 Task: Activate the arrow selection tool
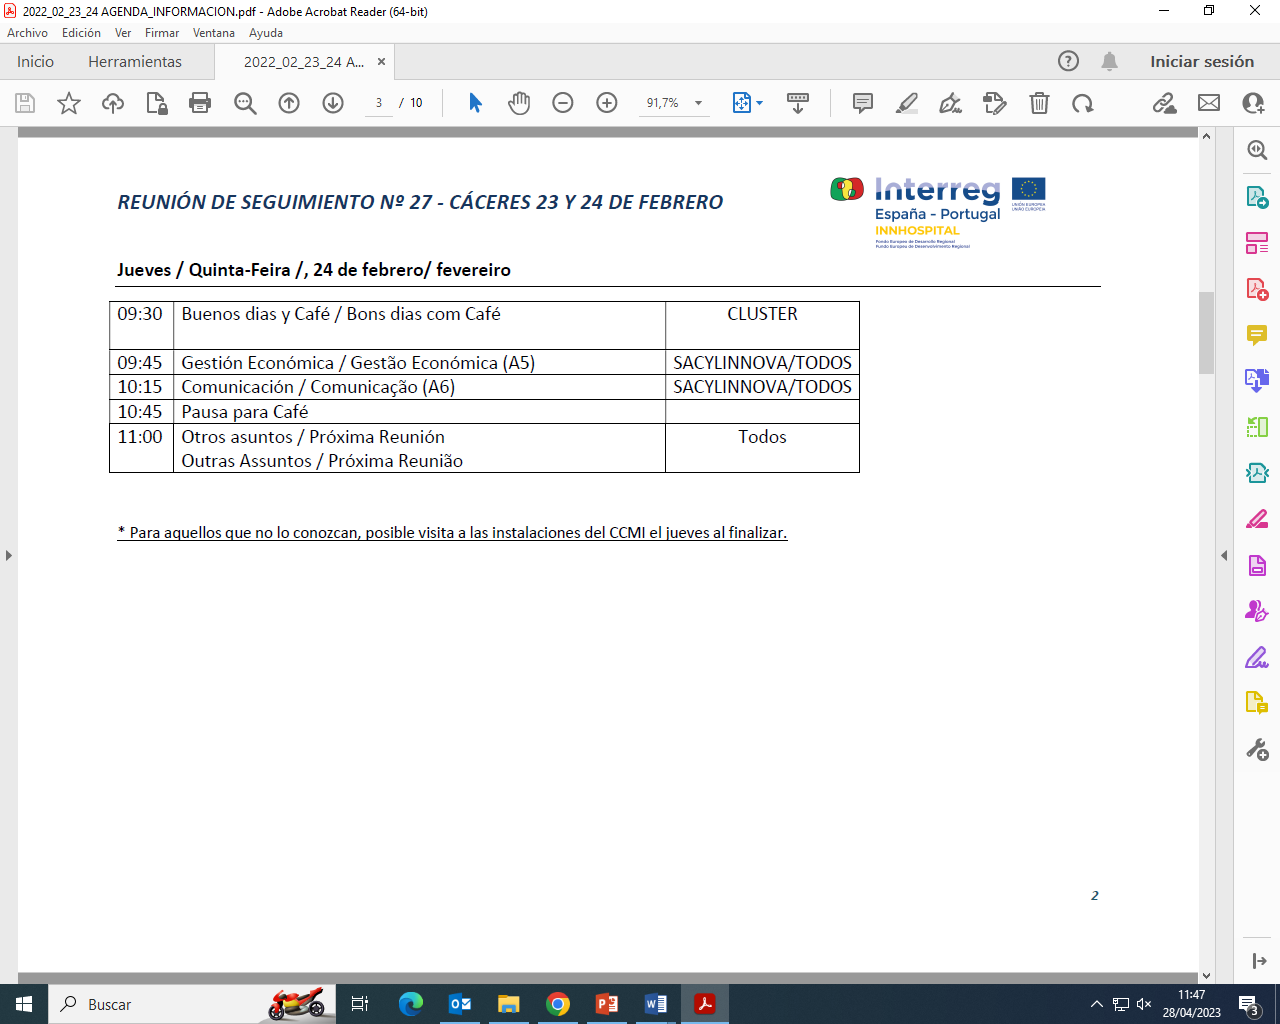(475, 103)
